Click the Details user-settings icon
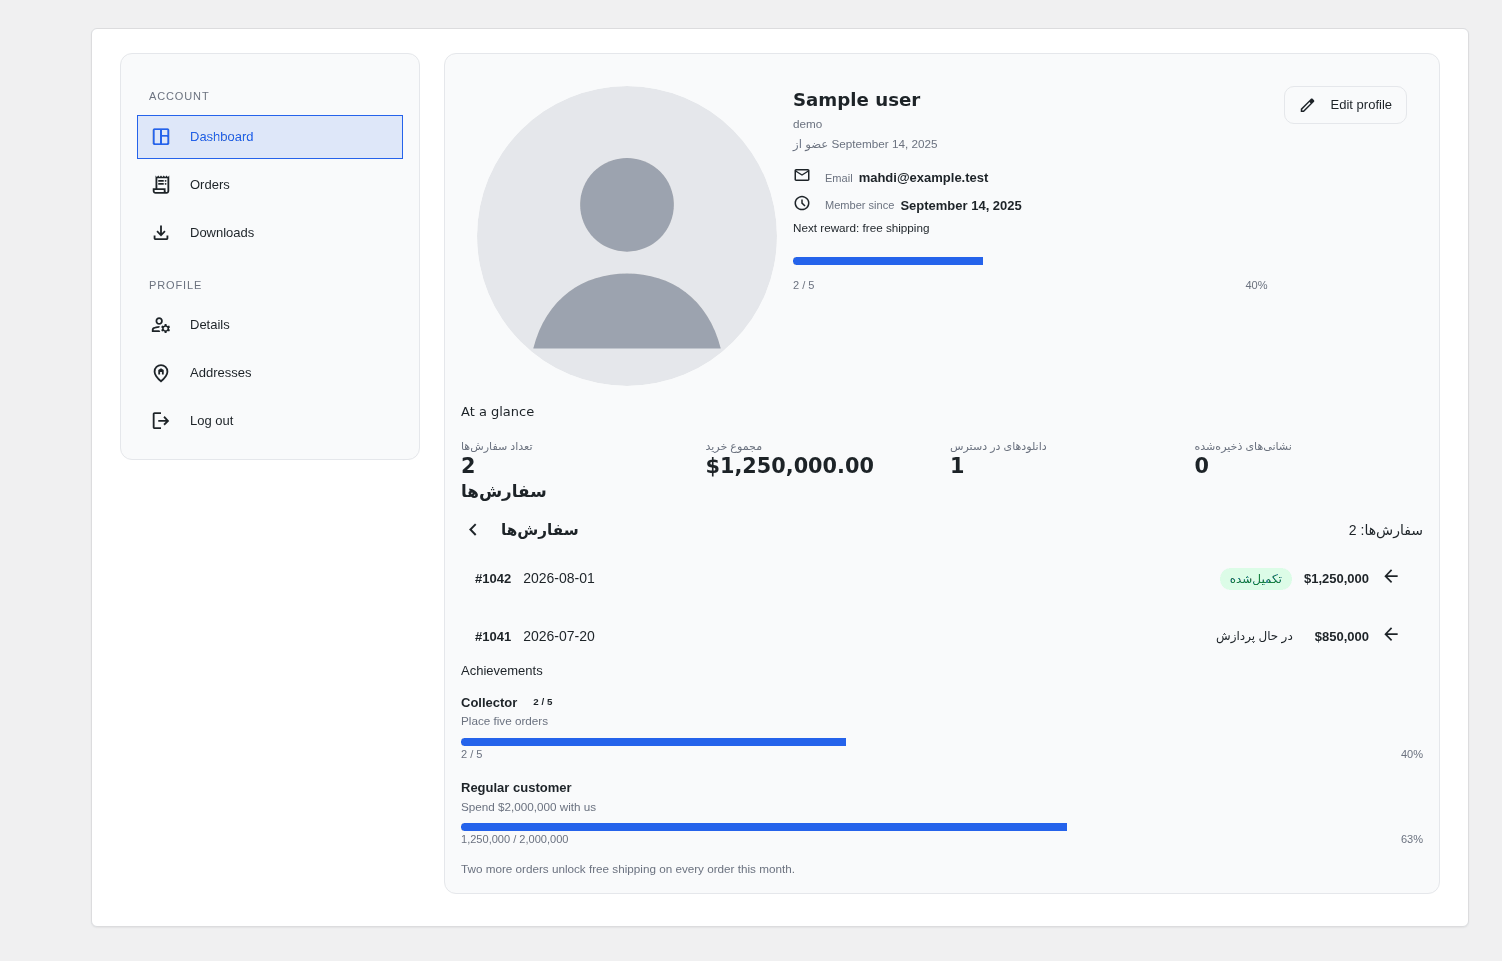This screenshot has width=1502, height=961. tap(161, 325)
